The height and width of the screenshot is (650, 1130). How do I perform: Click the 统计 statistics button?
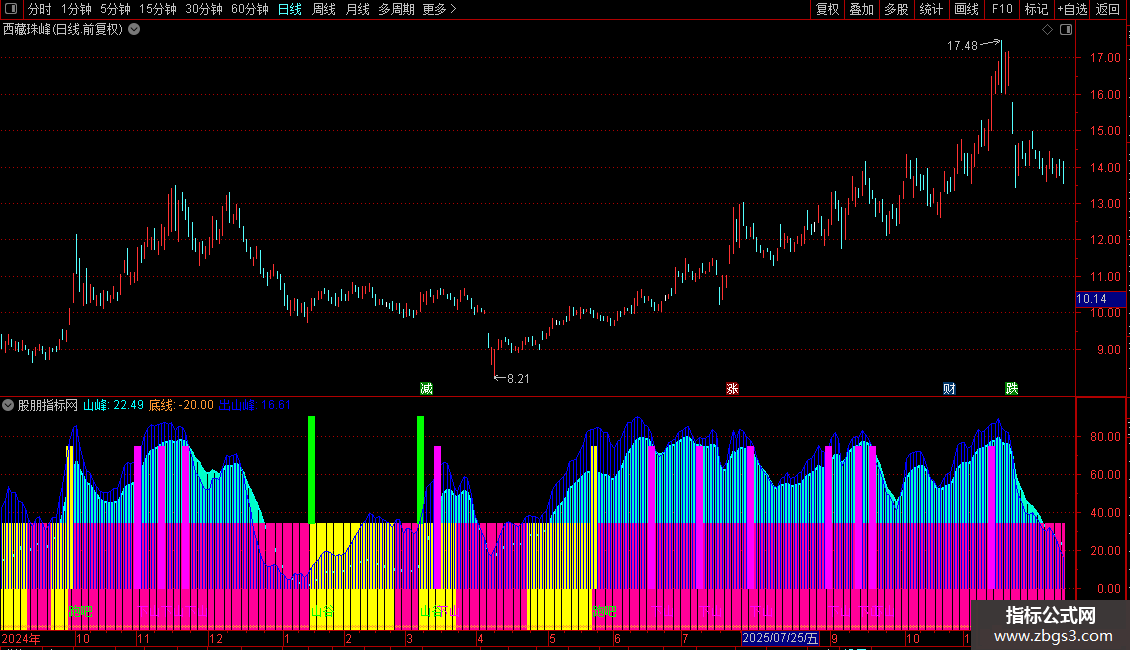[x=931, y=9]
